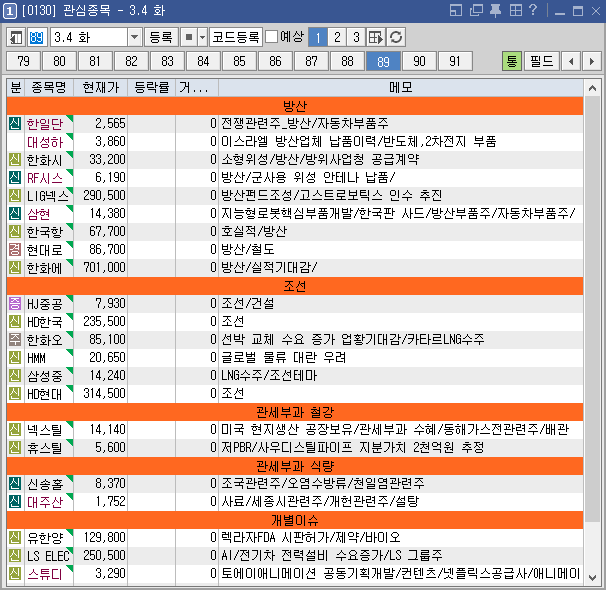
Task: Click the 경 icon beside 현대로
Action: click(x=15, y=250)
